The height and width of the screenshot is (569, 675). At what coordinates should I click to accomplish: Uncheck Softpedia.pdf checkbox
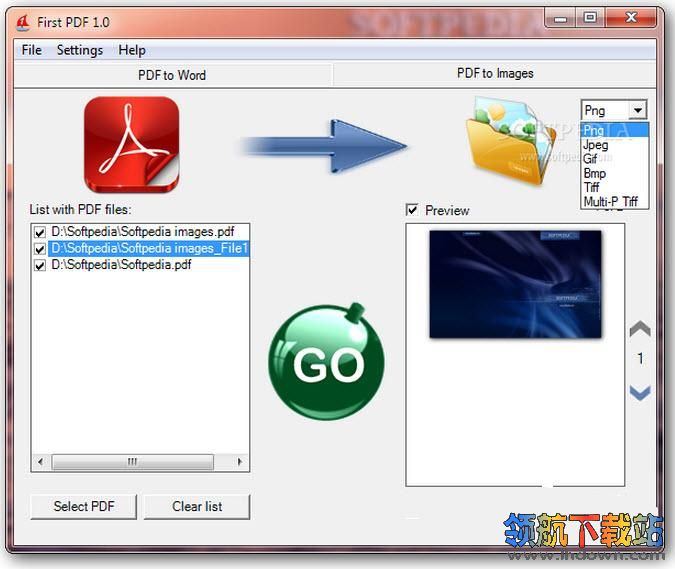point(40,265)
